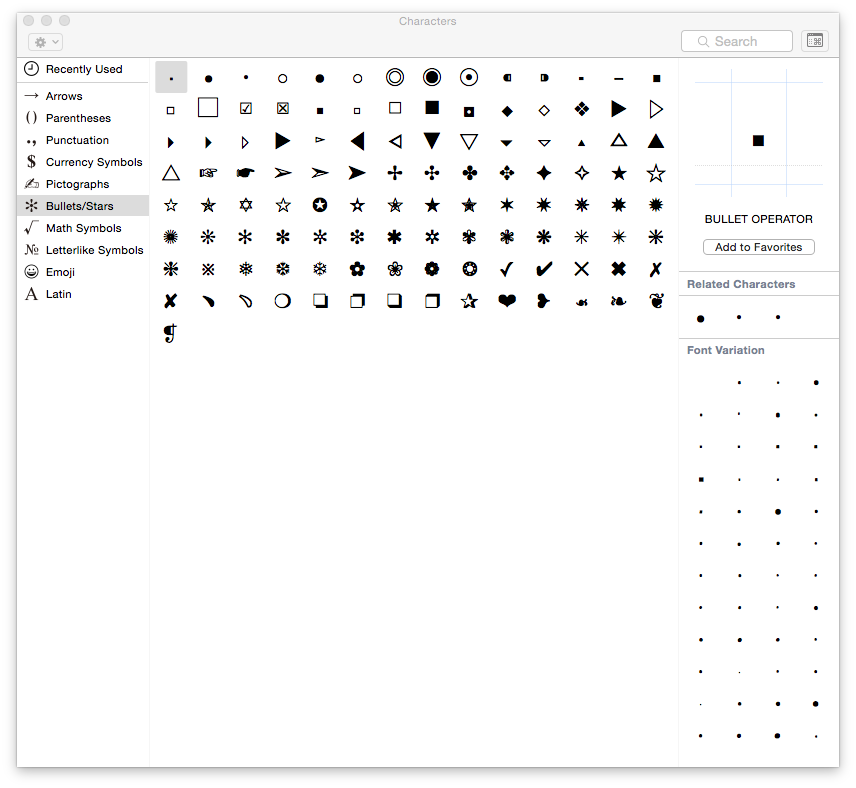This screenshot has height=788, width=856.
Task: Collapse the Character Viewer with the top-right button
Action: [815, 41]
